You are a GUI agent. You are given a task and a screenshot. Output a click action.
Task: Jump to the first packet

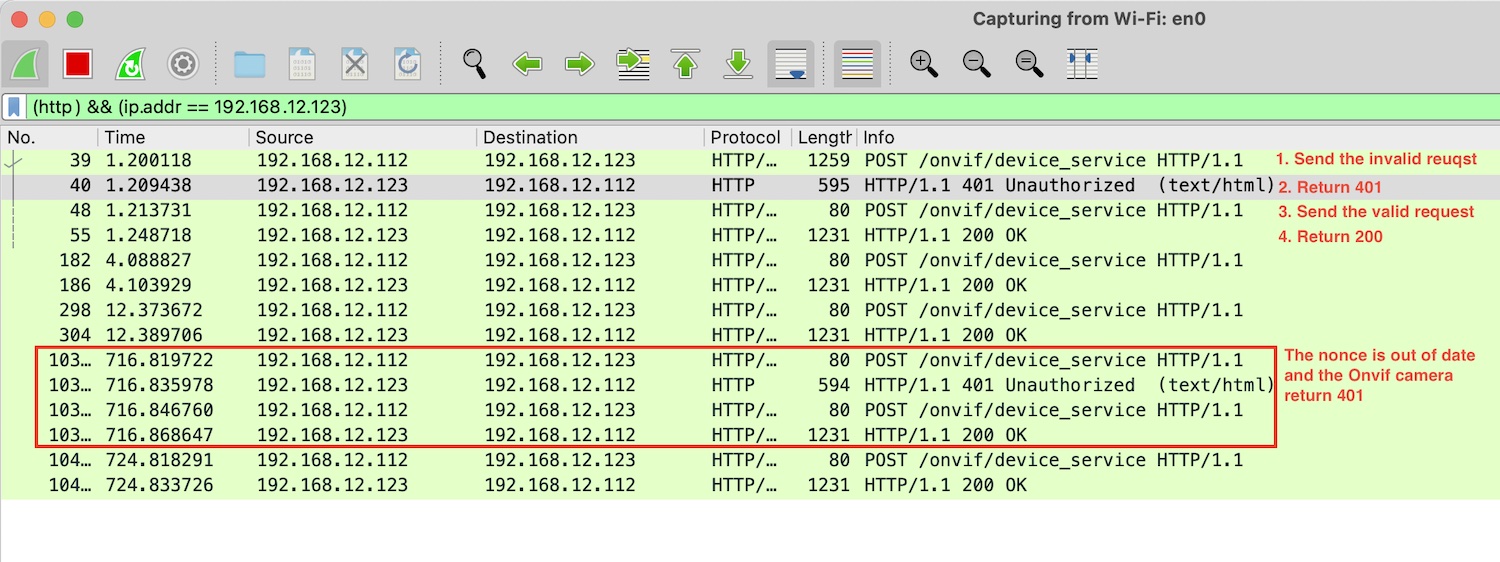(685, 65)
